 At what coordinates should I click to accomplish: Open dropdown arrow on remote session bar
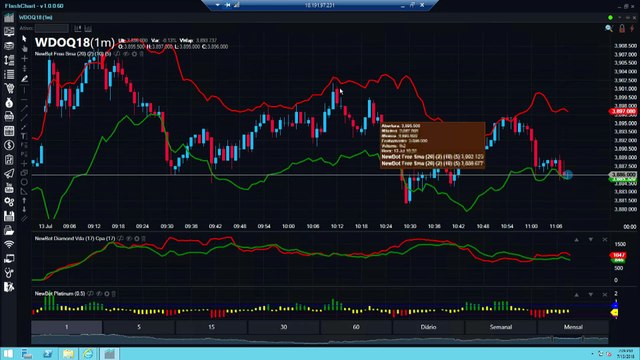coord(218,5)
